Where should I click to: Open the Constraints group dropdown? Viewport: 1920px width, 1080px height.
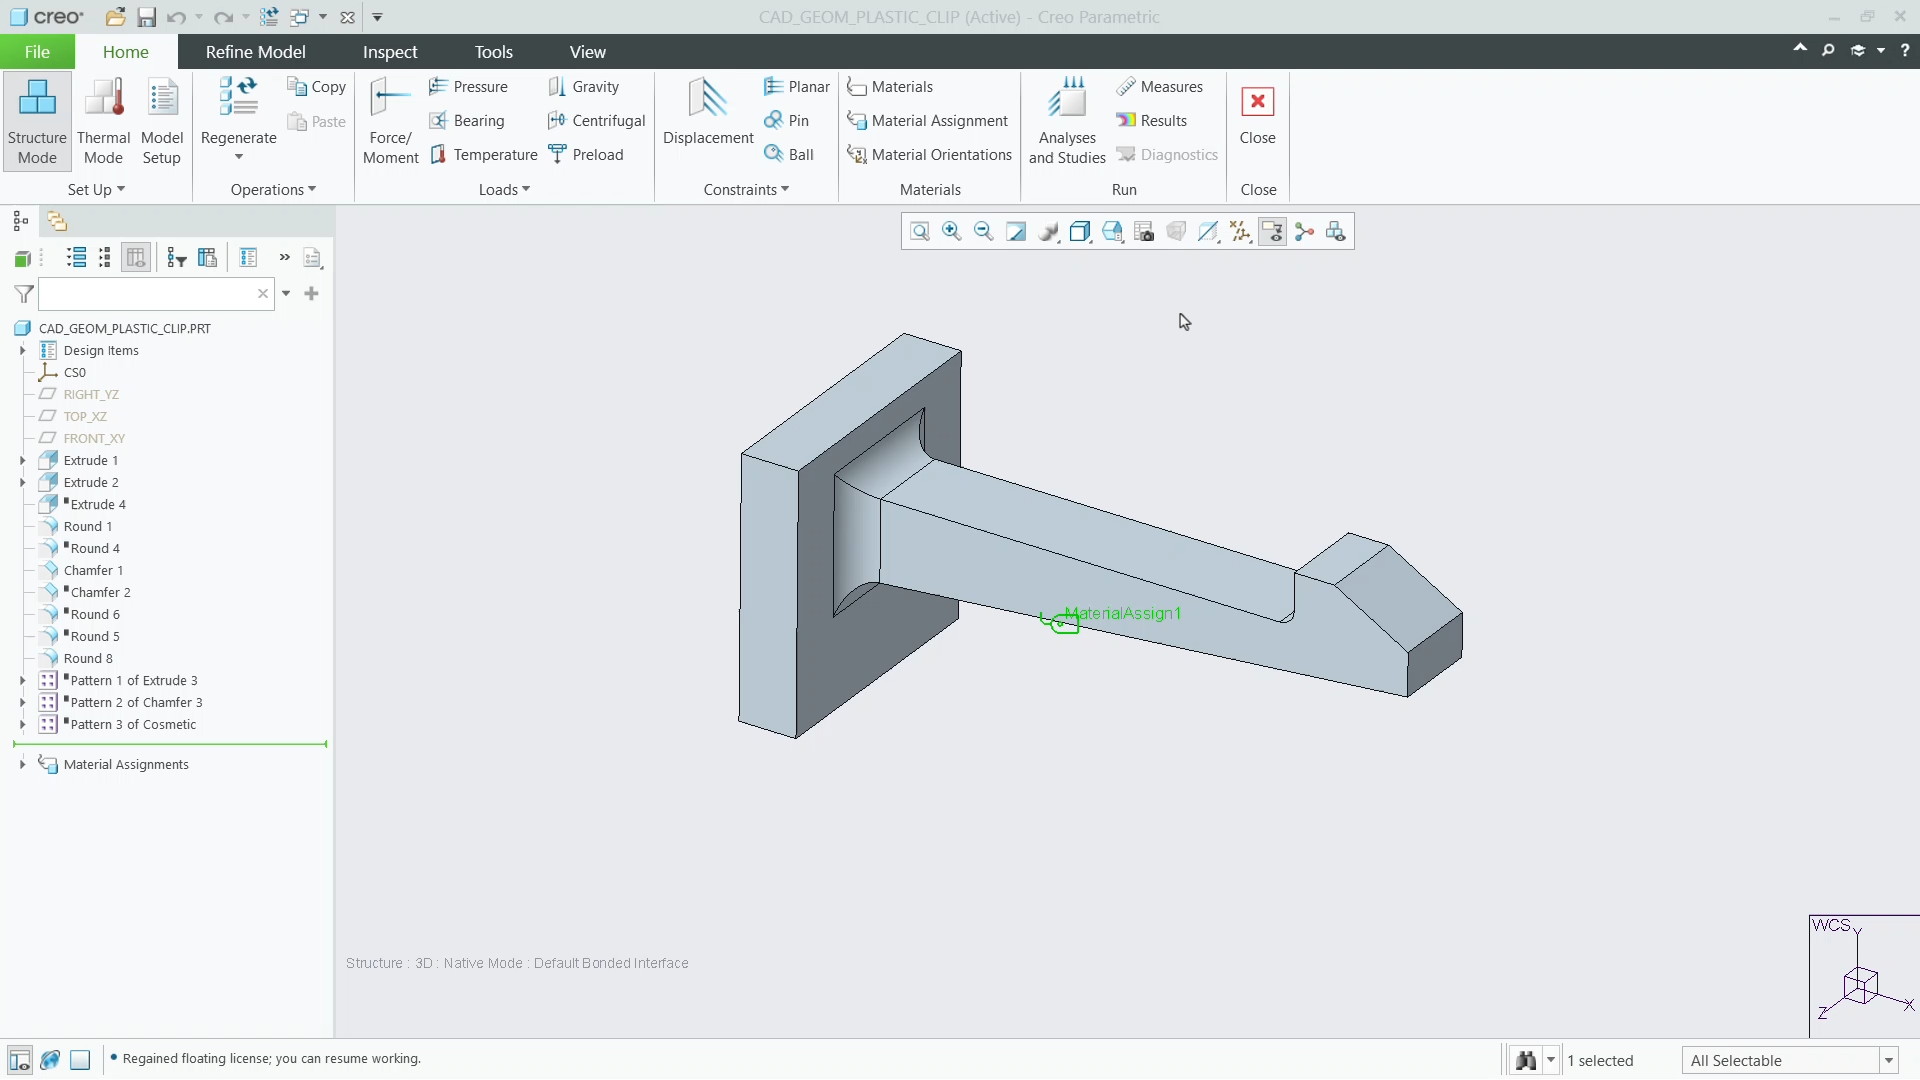pos(746,190)
